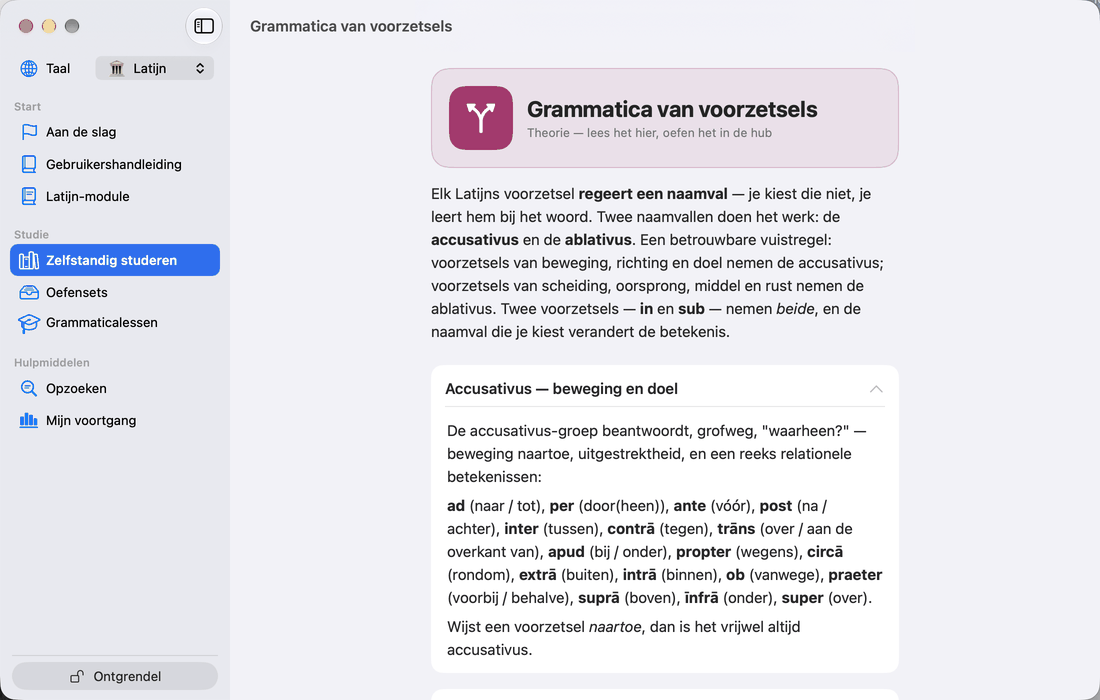Collapse the Accusativus section chevron

[x=876, y=389]
